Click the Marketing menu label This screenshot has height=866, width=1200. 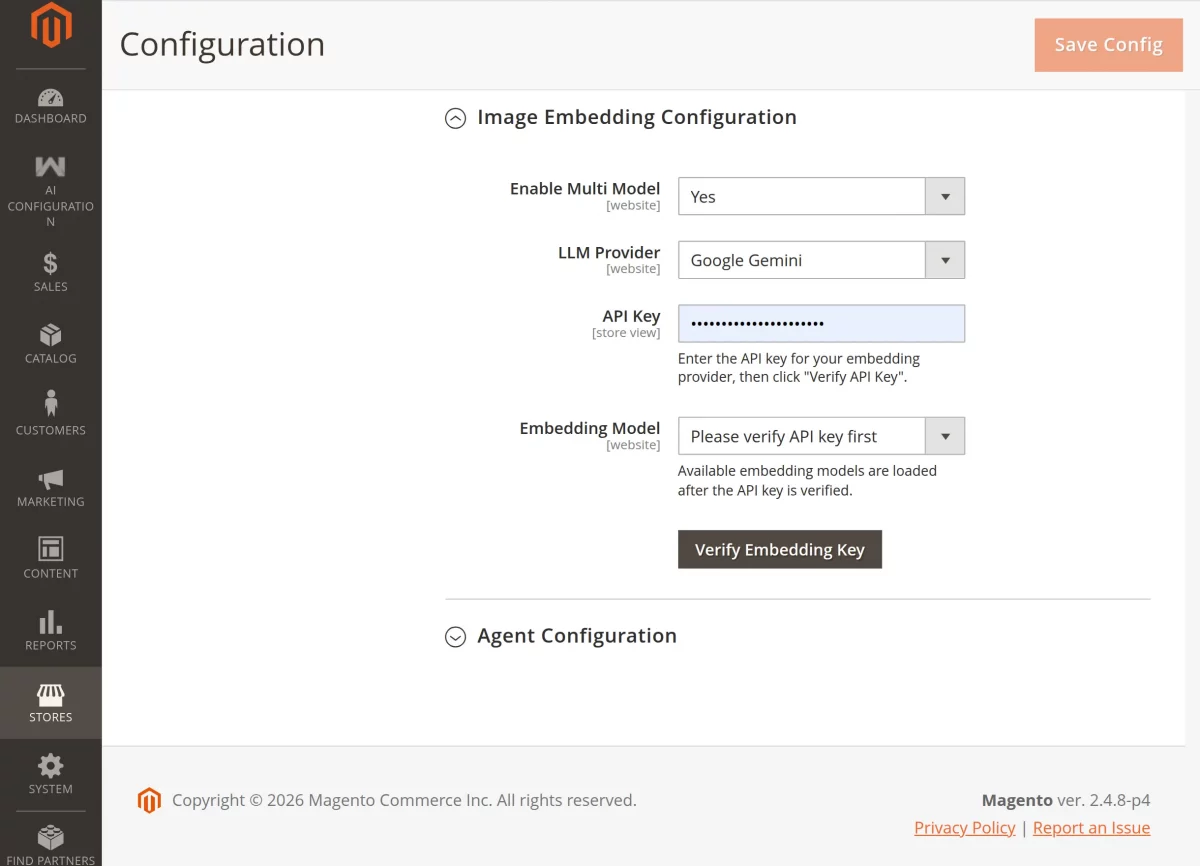click(x=50, y=502)
